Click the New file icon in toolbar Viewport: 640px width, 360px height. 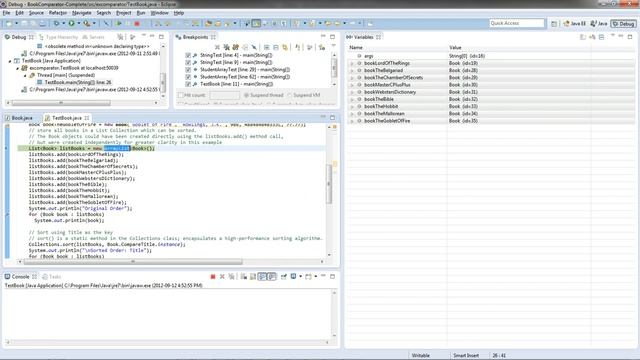9,24
